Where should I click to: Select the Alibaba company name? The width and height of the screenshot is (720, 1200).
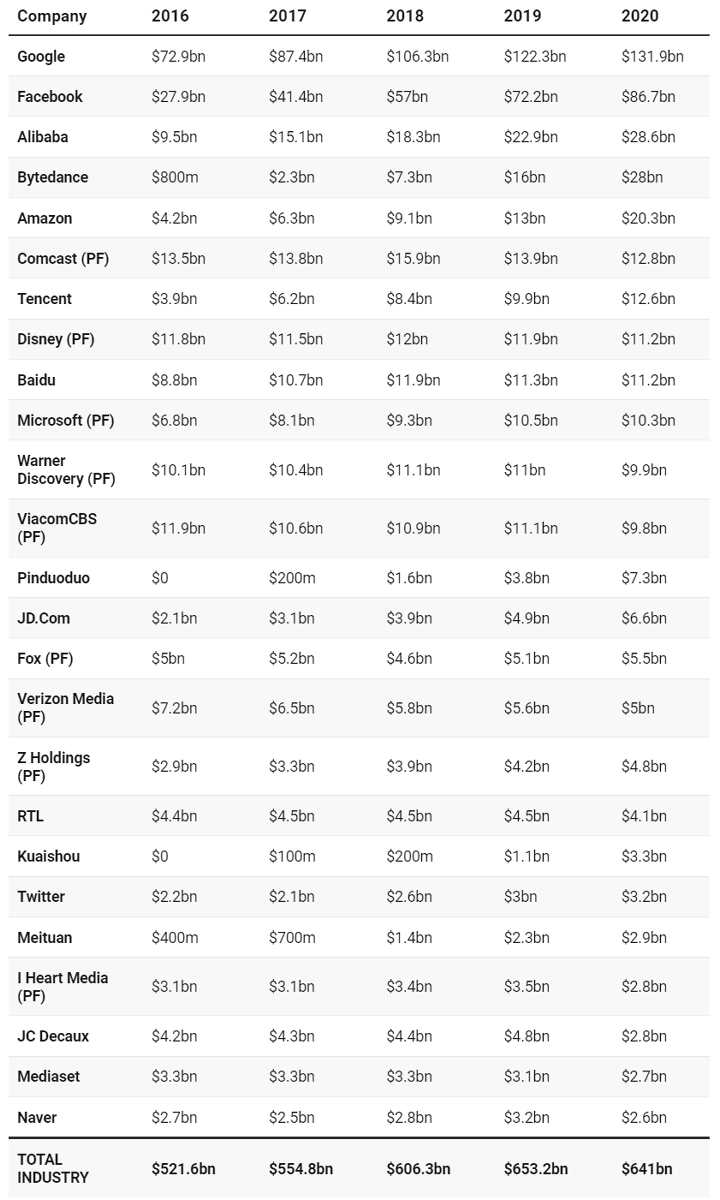coord(43,137)
